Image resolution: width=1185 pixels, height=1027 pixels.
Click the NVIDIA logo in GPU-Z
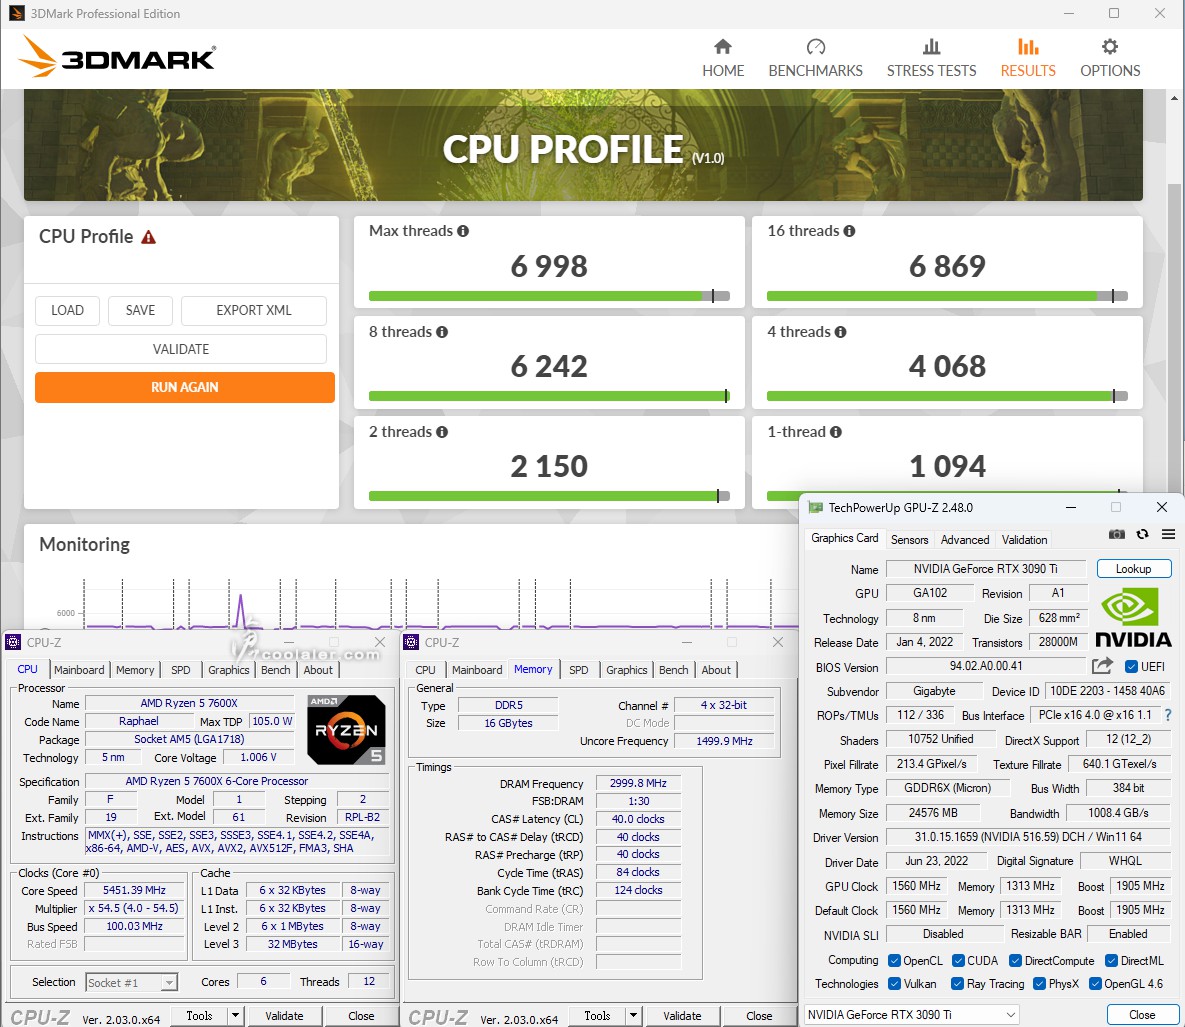[1133, 618]
